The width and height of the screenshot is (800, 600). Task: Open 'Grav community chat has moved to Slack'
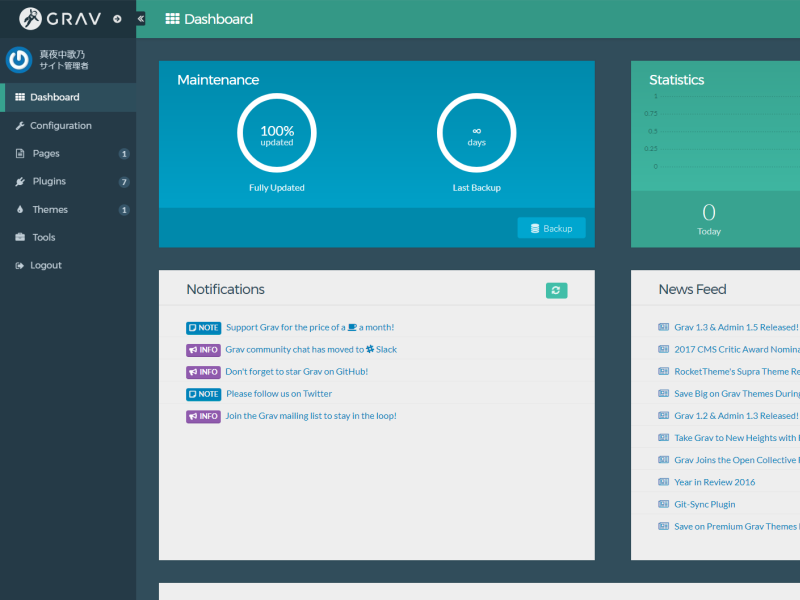[x=311, y=349]
